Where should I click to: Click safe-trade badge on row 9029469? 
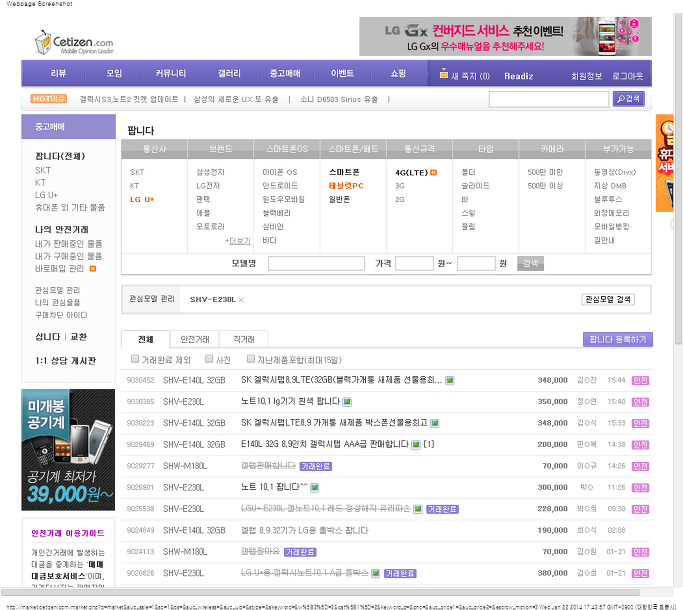pyautogui.click(x=640, y=445)
